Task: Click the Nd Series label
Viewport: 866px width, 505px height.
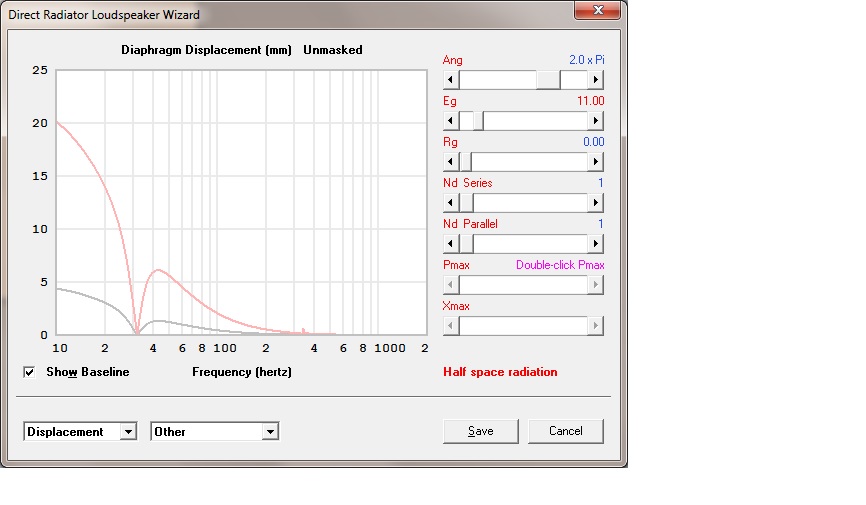Action: tap(467, 183)
